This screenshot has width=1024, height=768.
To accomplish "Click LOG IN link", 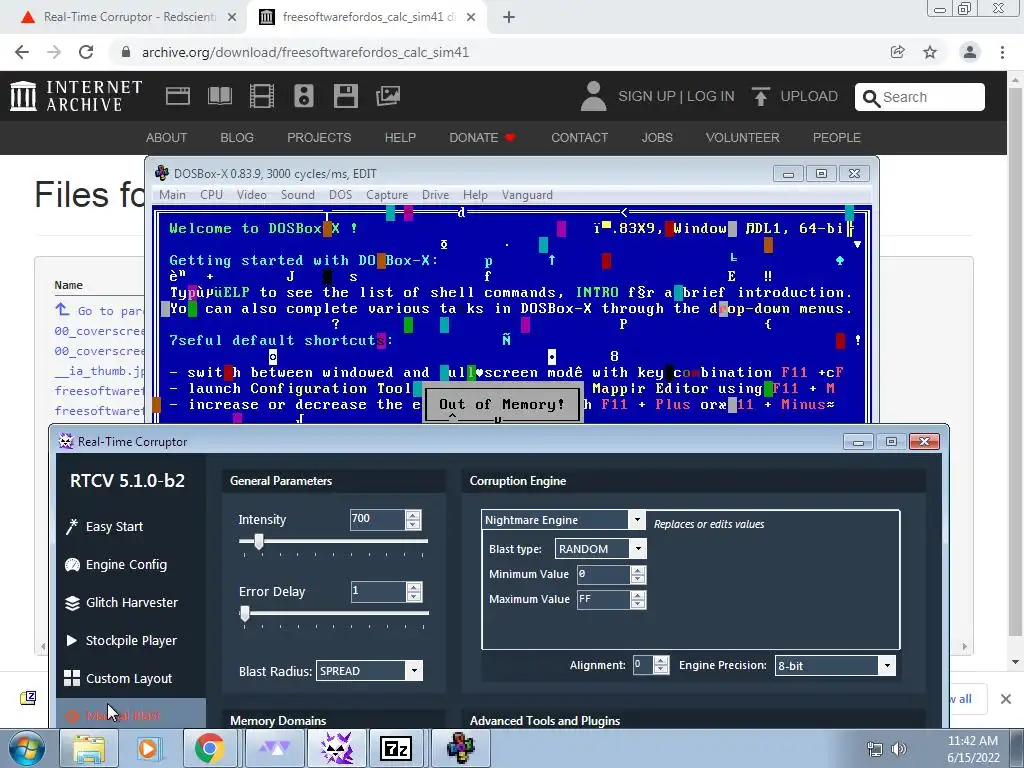I will (x=711, y=96).
